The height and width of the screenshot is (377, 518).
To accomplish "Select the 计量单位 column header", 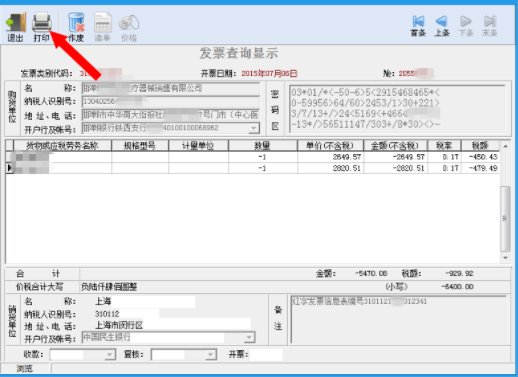I will coord(198,146).
